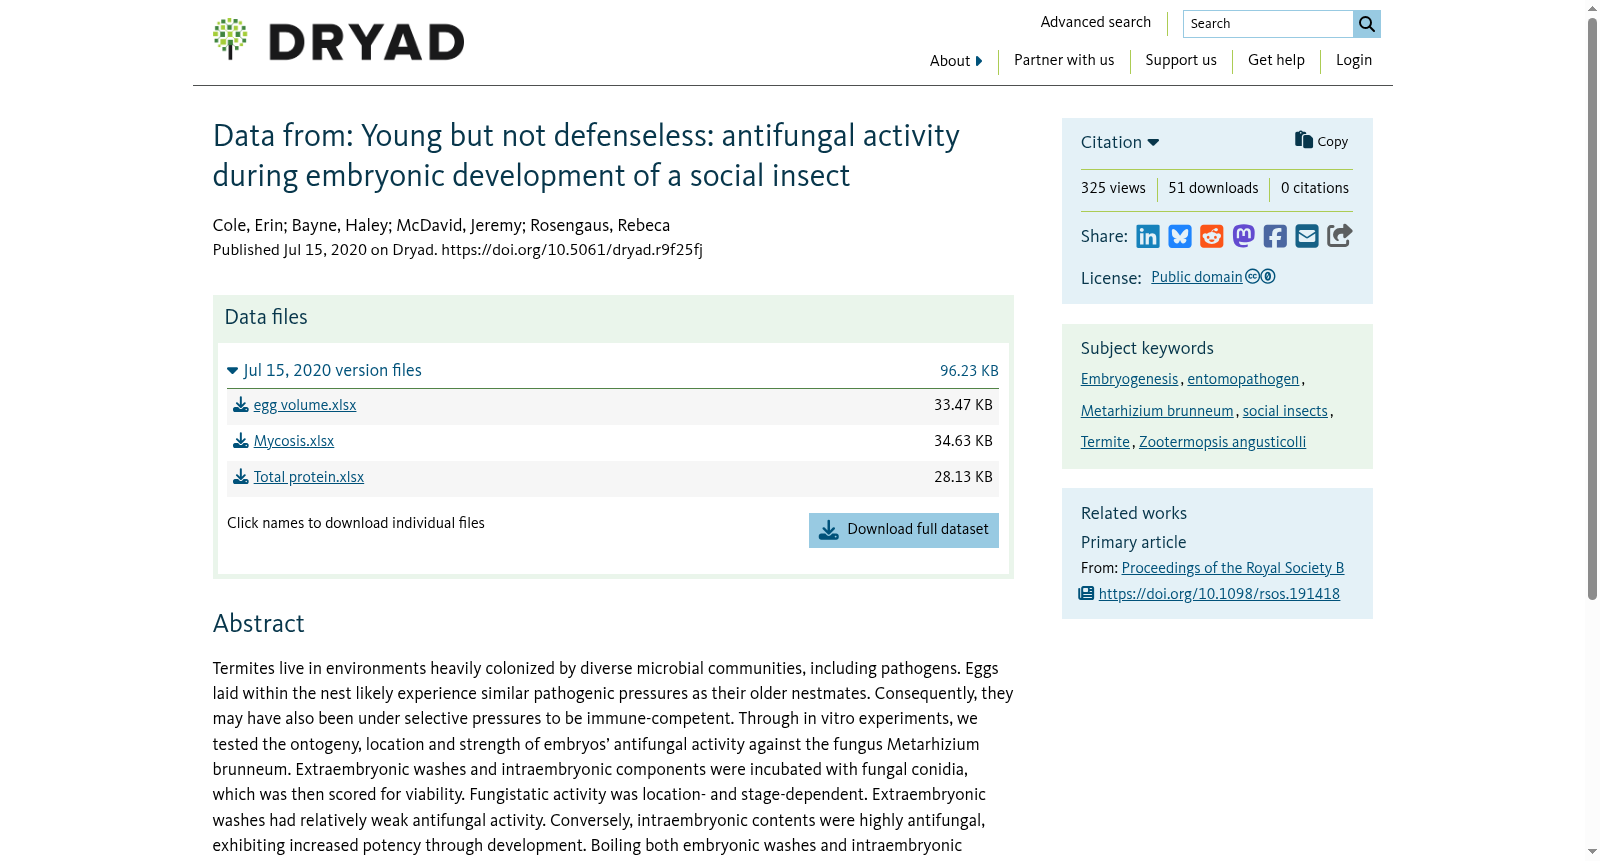The height and width of the screenshot is (861, 1600).
Task: Click the author list starting "Cole, Erin"
Action: (441, 225)
